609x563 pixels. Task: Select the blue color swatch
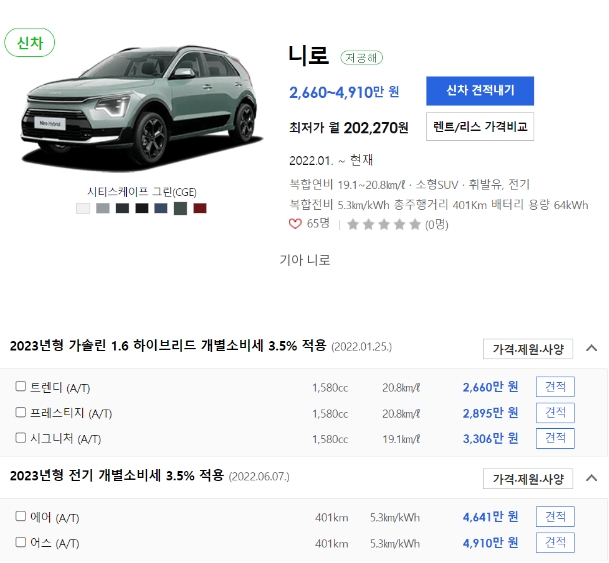(161, 209)
